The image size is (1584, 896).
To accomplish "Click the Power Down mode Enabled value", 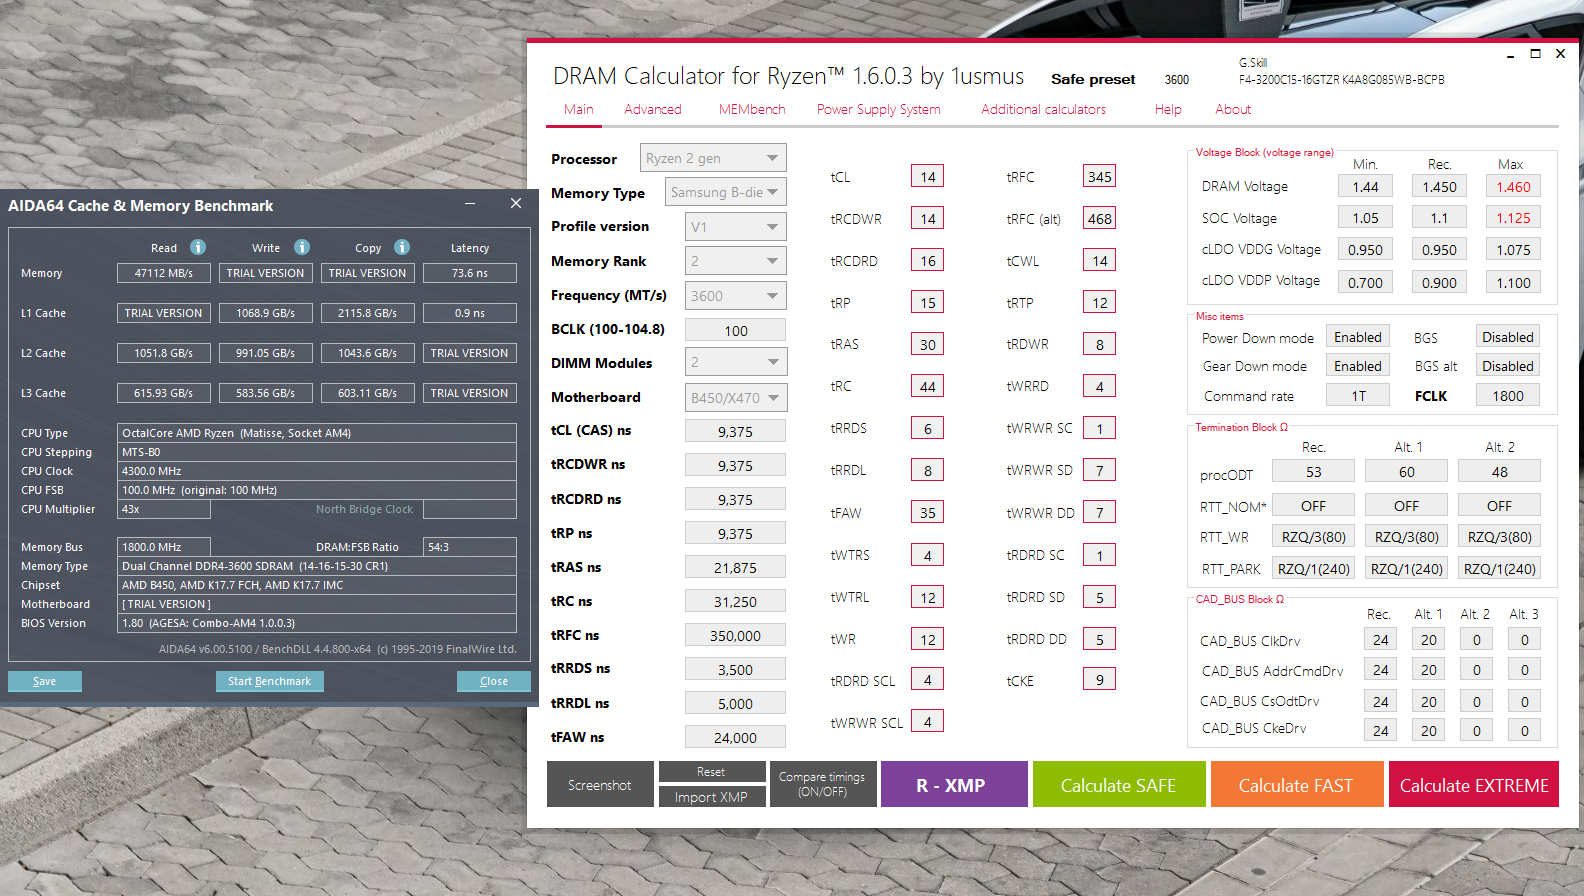I will click(x=1358, y=337).
